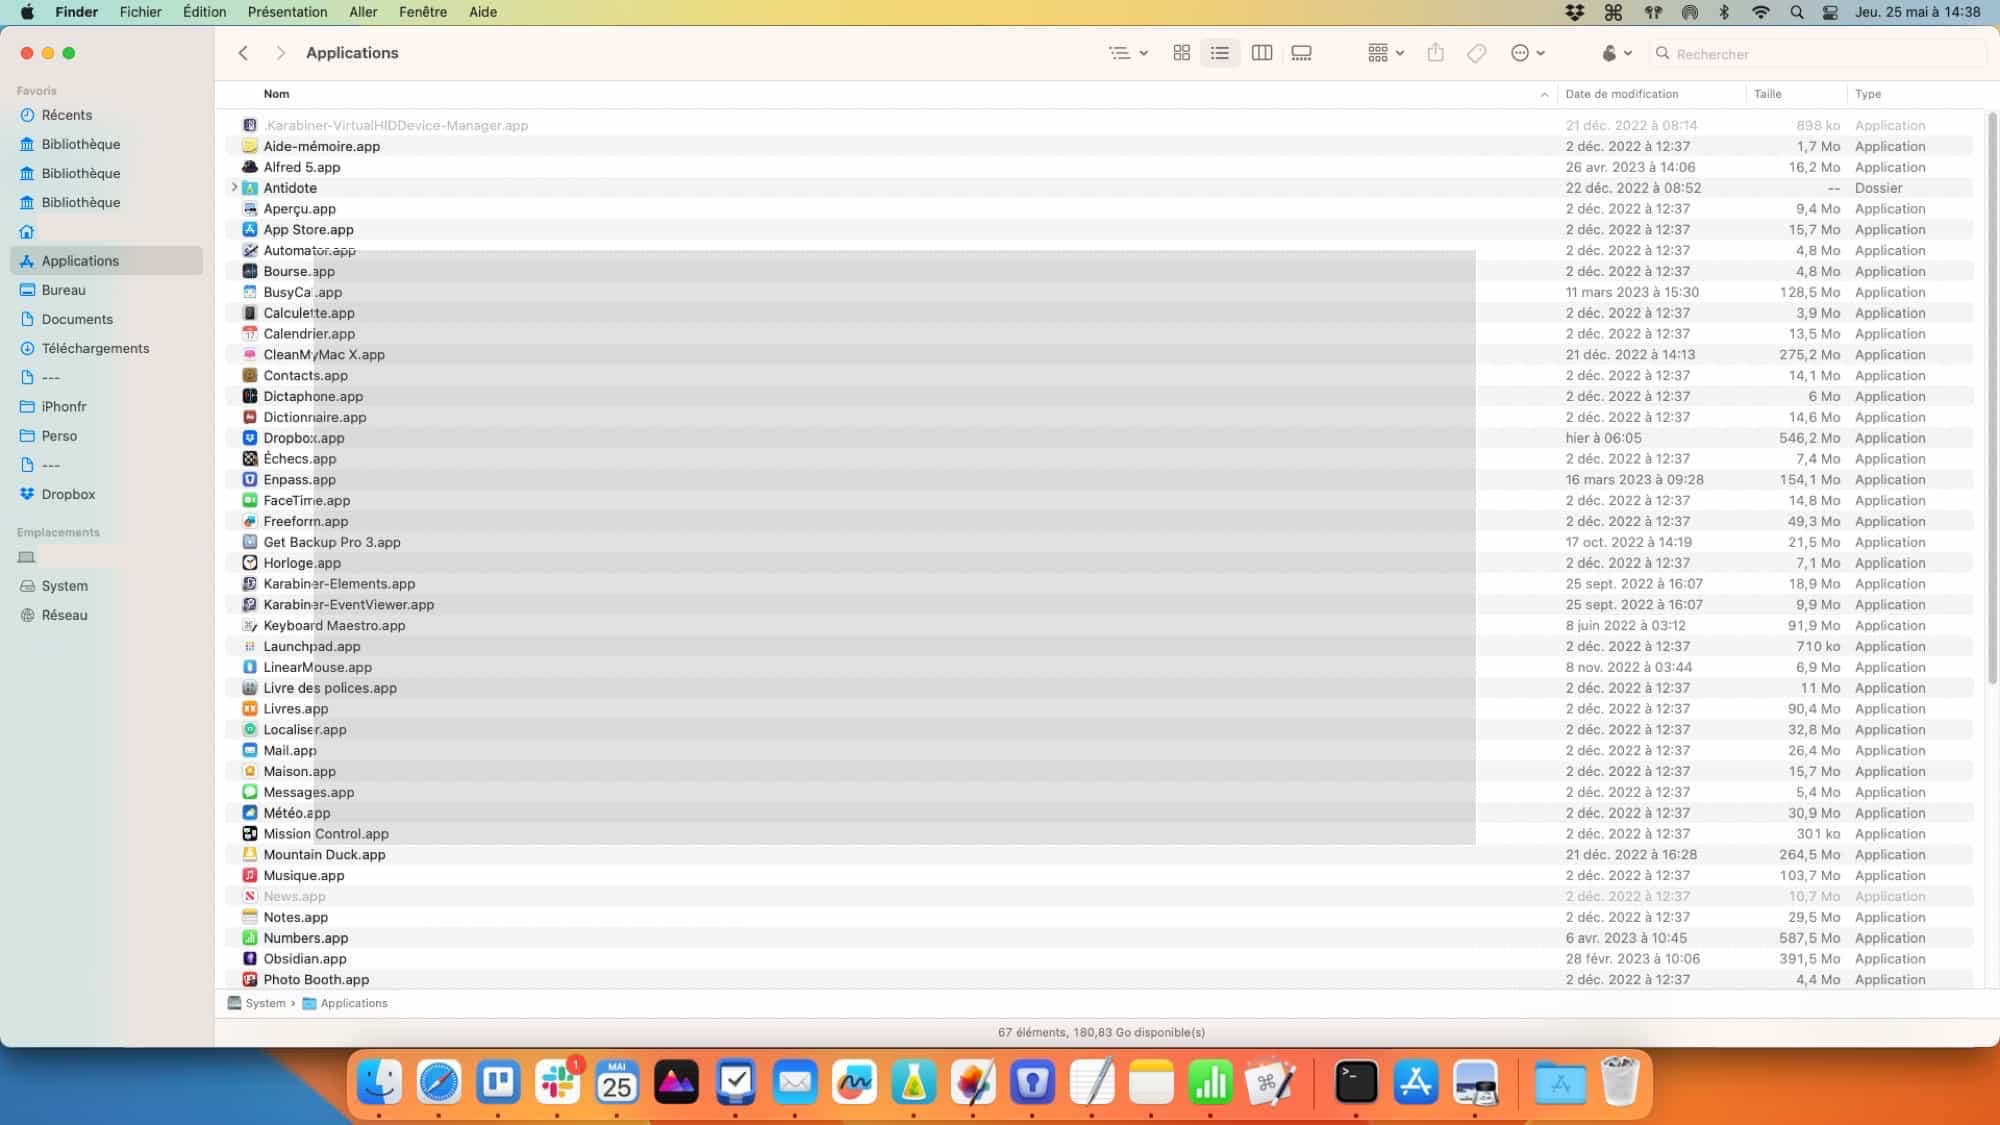
Task: Switch to icon grid view
Action: (1181, 53)
